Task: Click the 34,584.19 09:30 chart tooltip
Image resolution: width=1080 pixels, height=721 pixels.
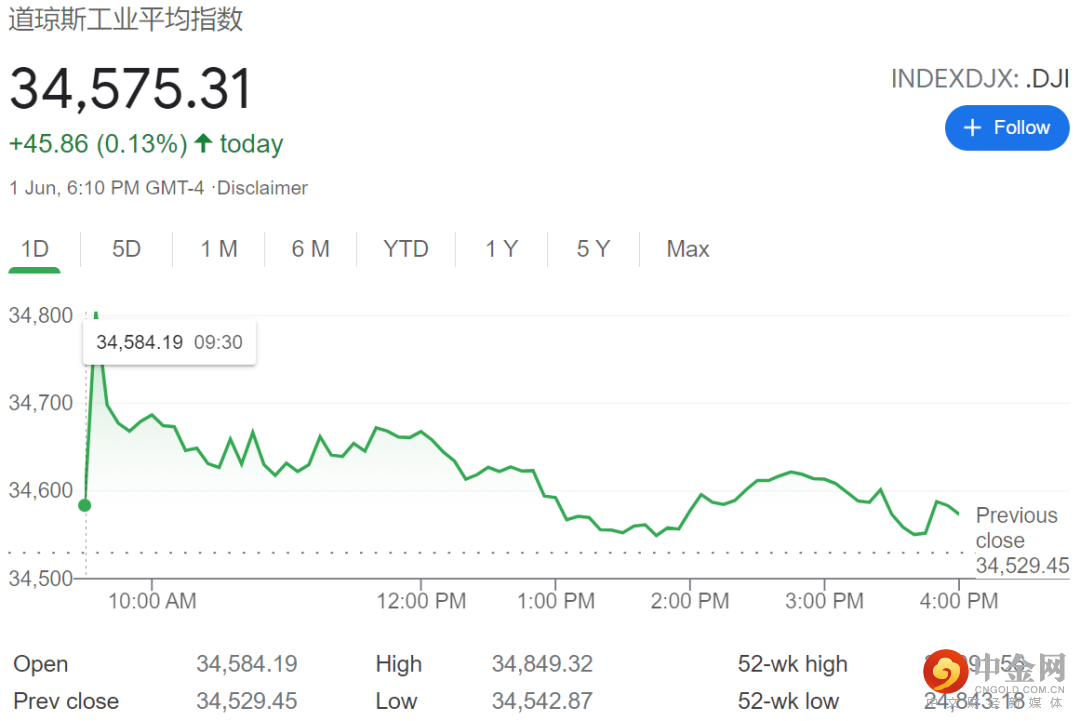Action: (x=169, y=342)
